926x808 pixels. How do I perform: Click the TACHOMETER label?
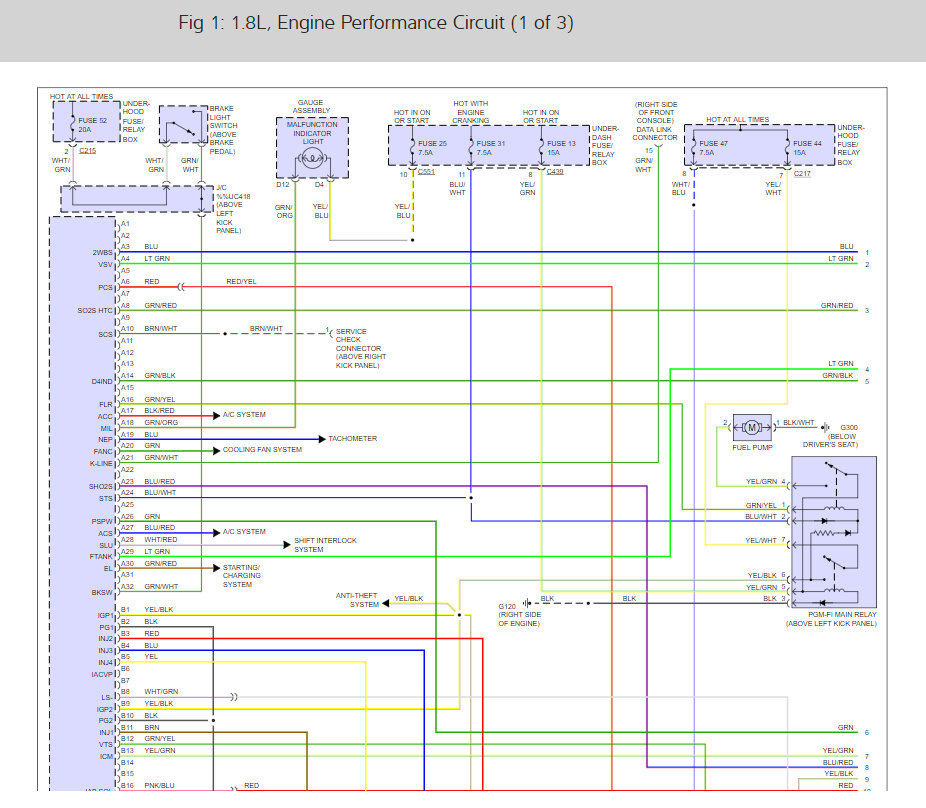coord(353,439)
